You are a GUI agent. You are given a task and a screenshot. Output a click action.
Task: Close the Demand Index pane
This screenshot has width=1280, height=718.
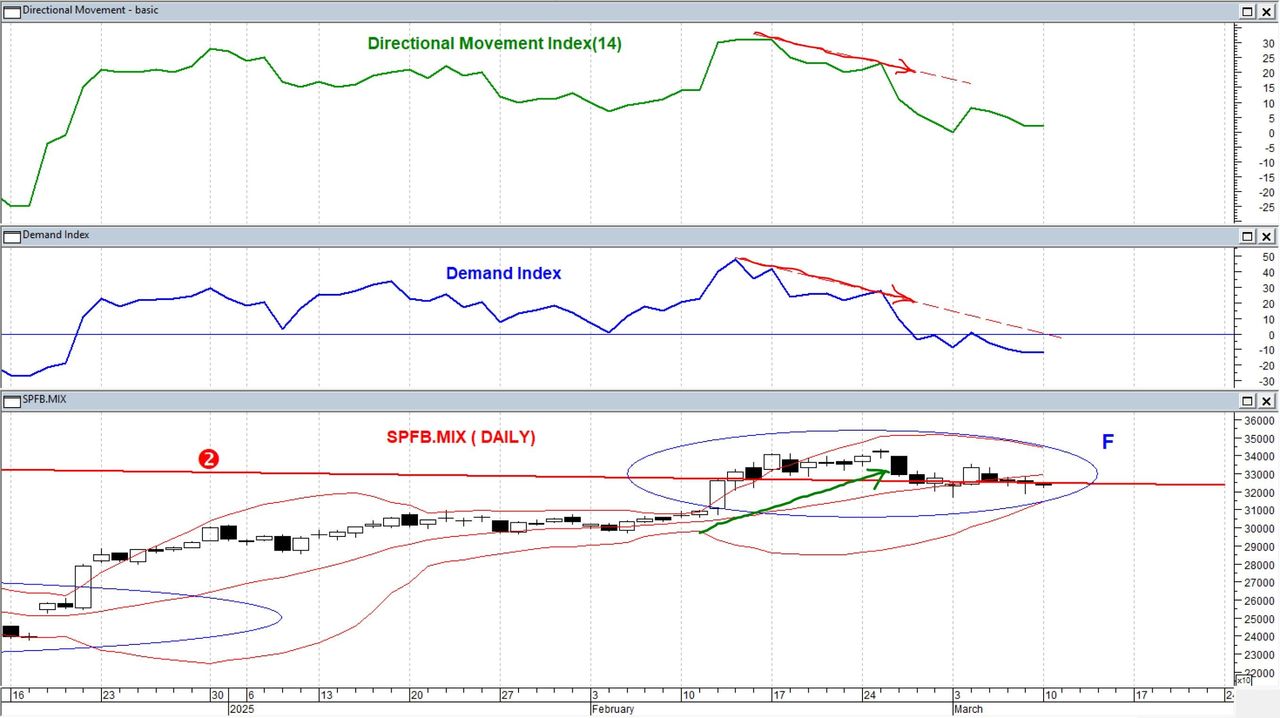(x=1268, y=236)
